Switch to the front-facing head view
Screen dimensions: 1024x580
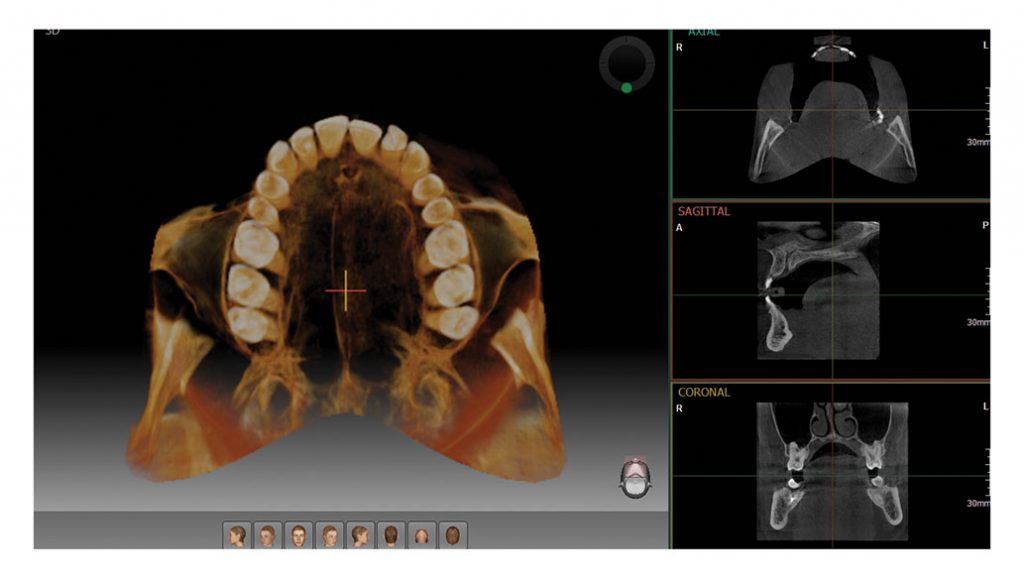(x=299, y=536)
